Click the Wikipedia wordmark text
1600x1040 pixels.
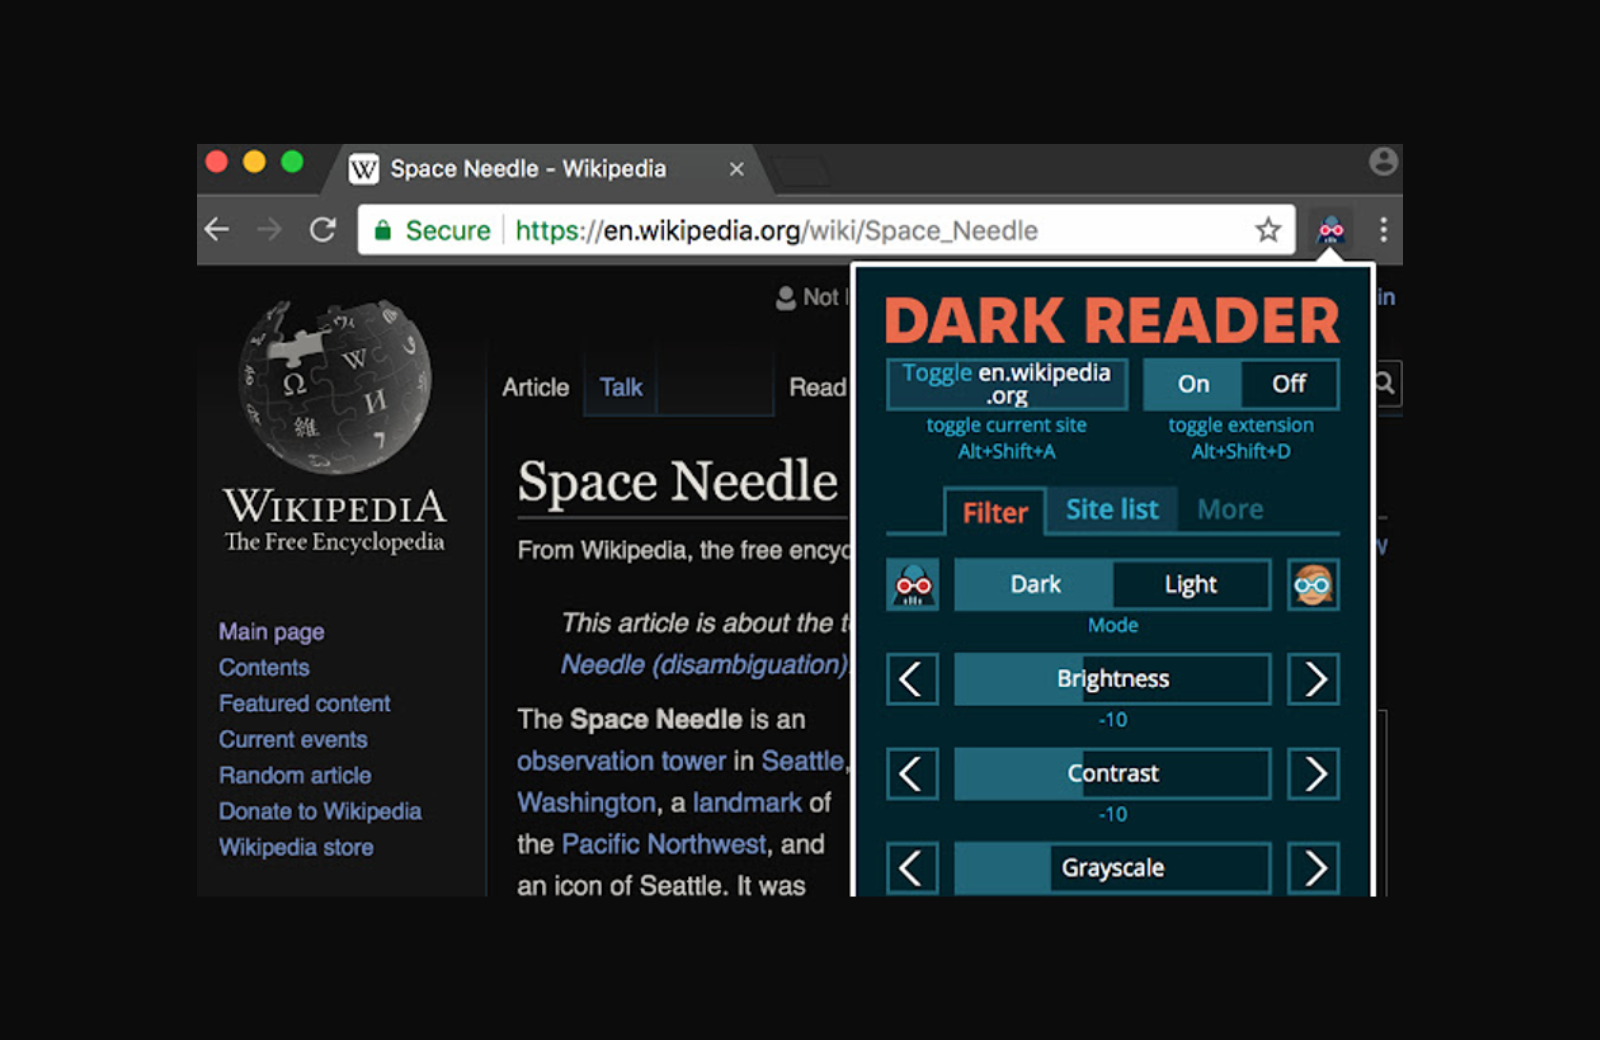[335, 506]
